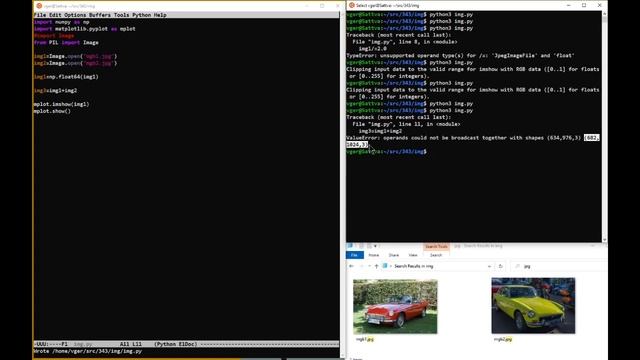Click the '(Python ElDoc)' mode indicator in modeline
The width and height of the screenshot is (640, 360).
[x=176, y=344]
